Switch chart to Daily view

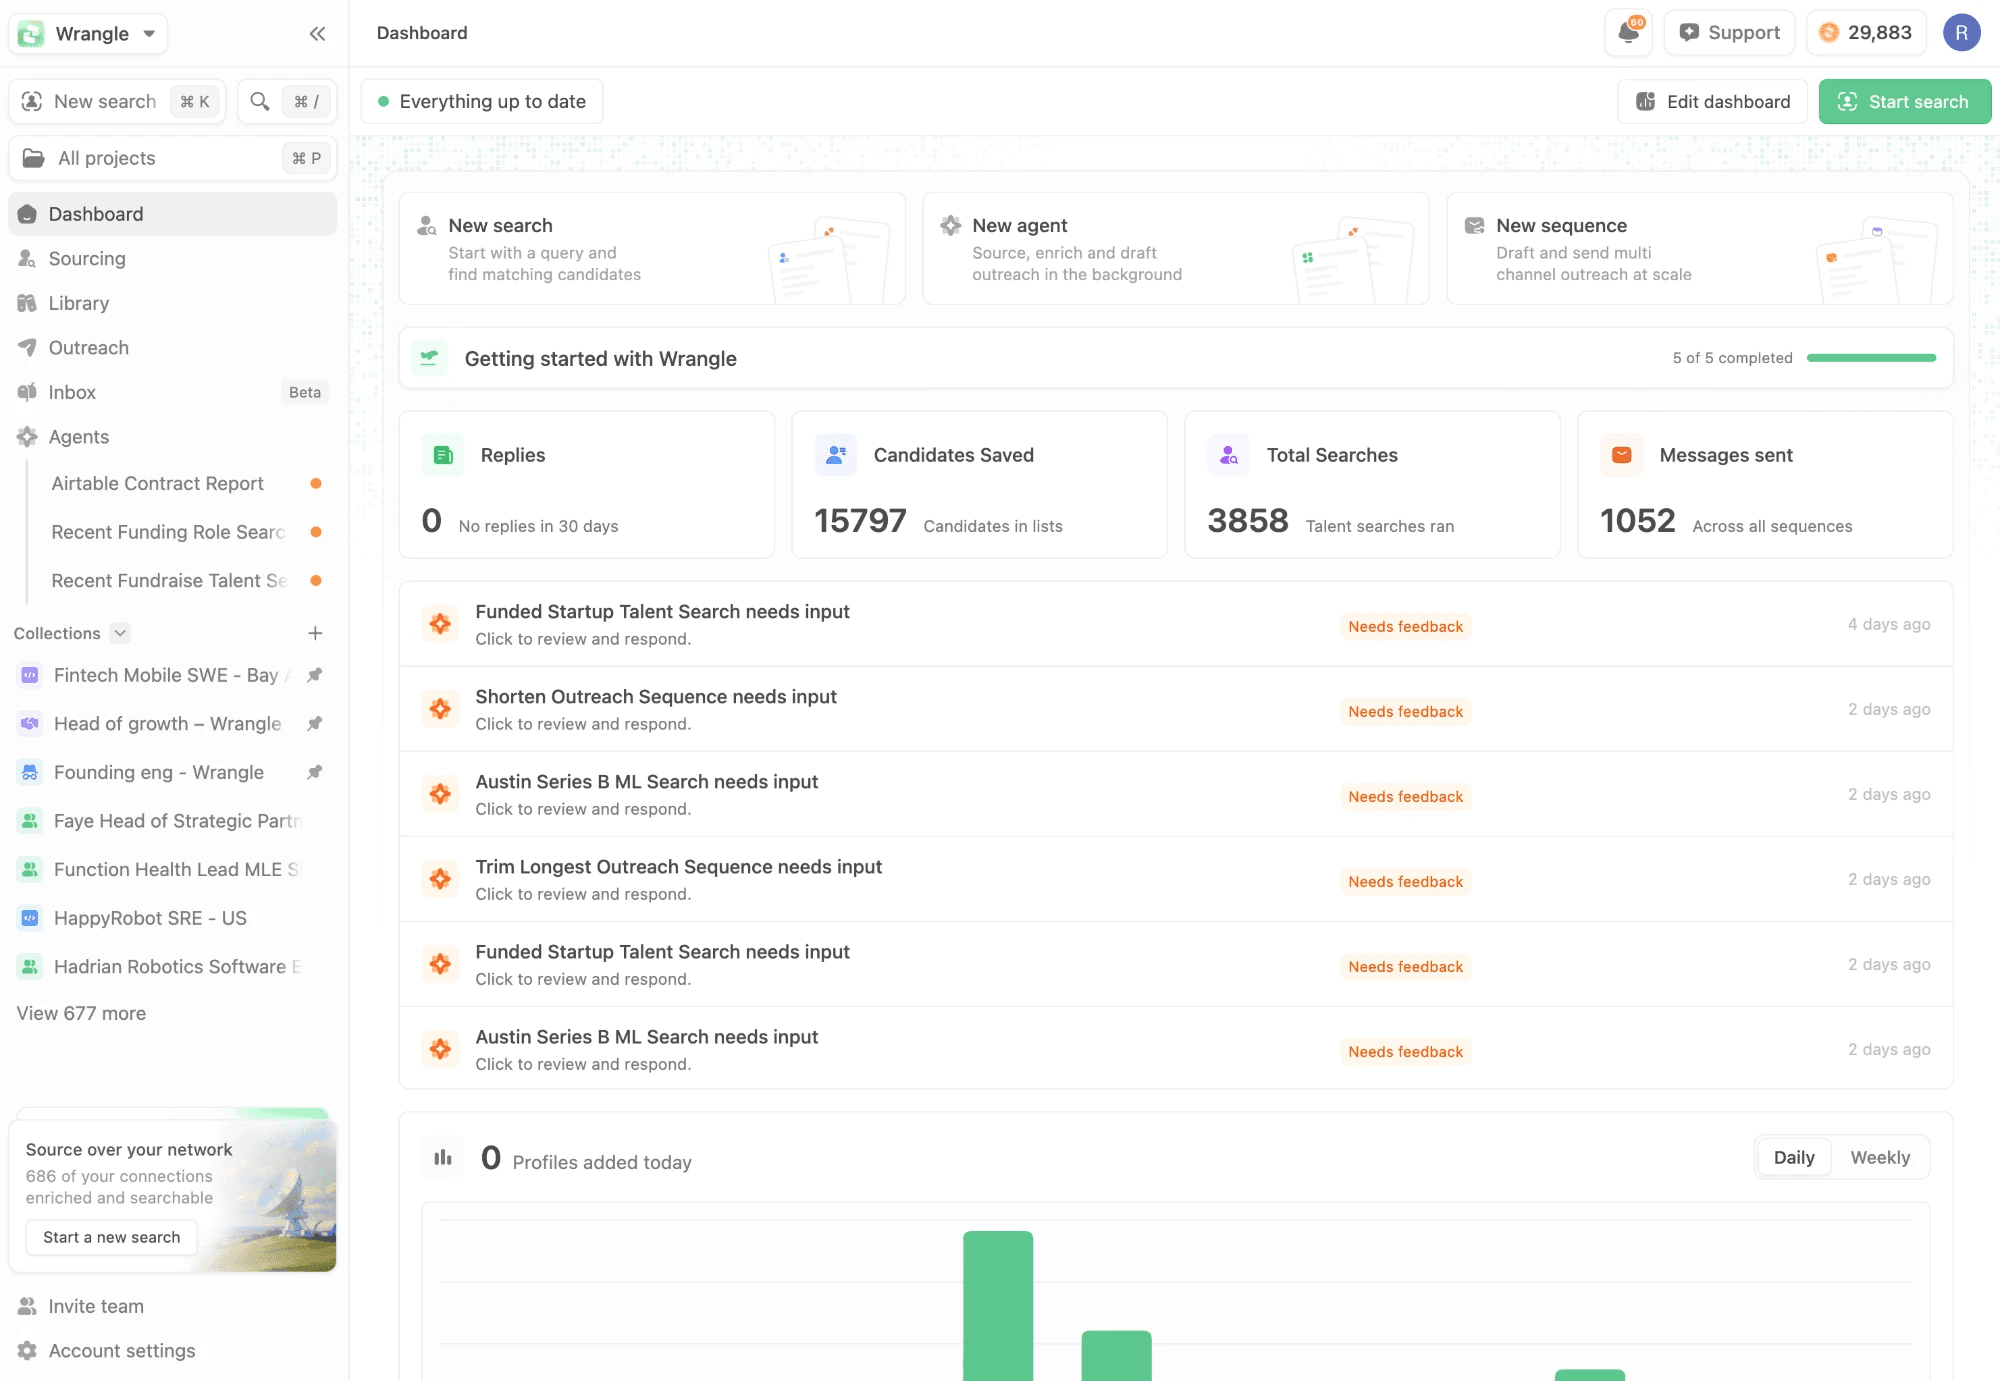[x=1794, y=1157]
